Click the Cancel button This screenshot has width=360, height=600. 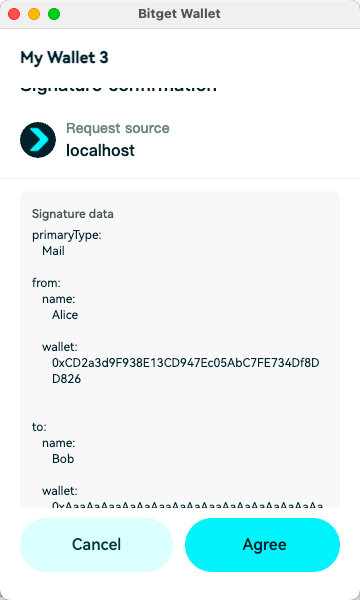click(96, 545)
